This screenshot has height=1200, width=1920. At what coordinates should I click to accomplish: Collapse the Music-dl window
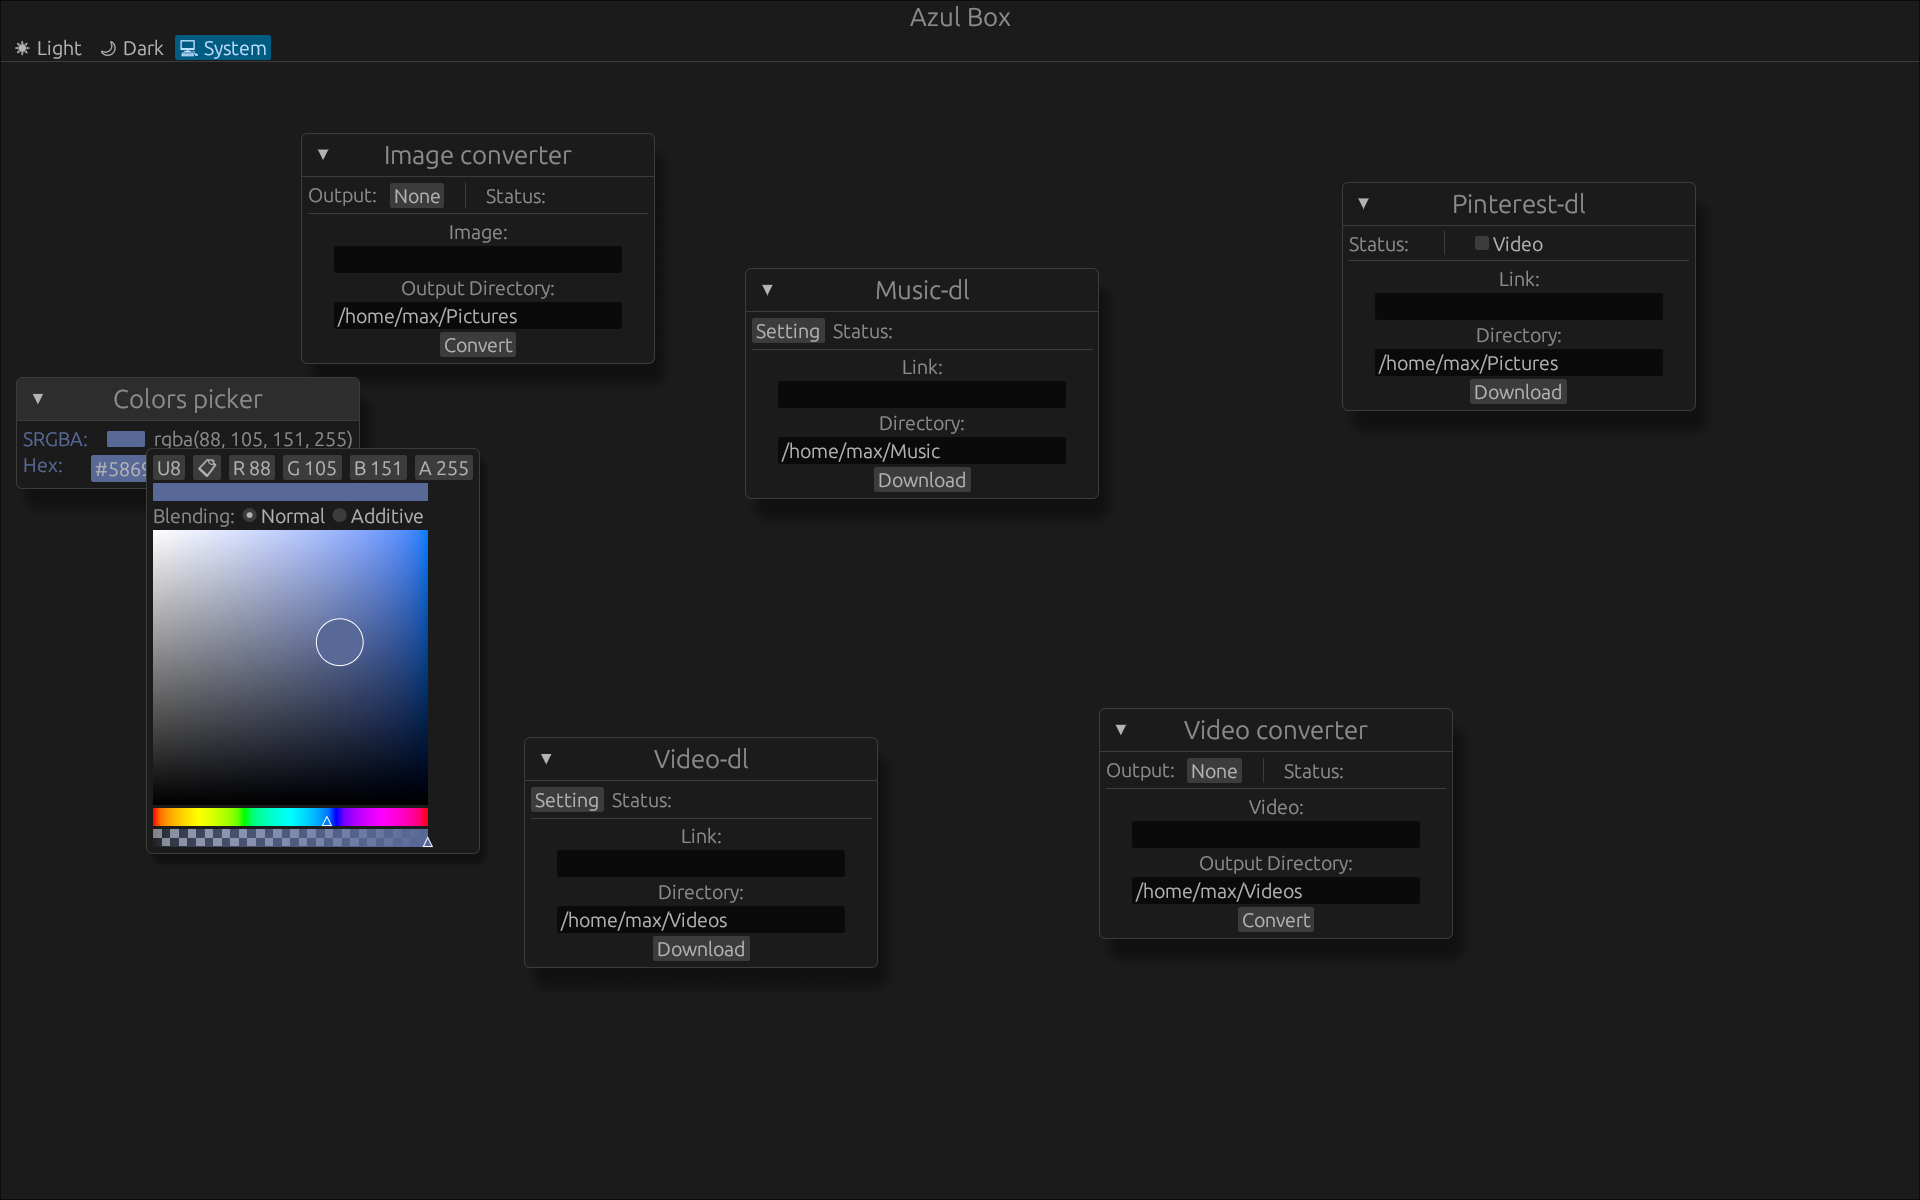767,290
